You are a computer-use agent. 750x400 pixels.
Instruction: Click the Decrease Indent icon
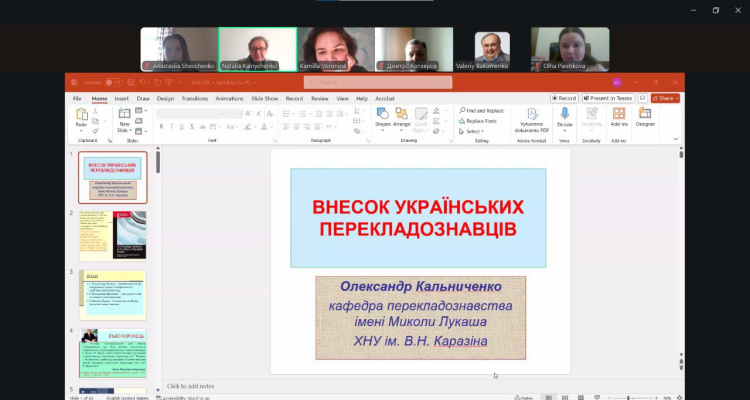tap(319, 113)
